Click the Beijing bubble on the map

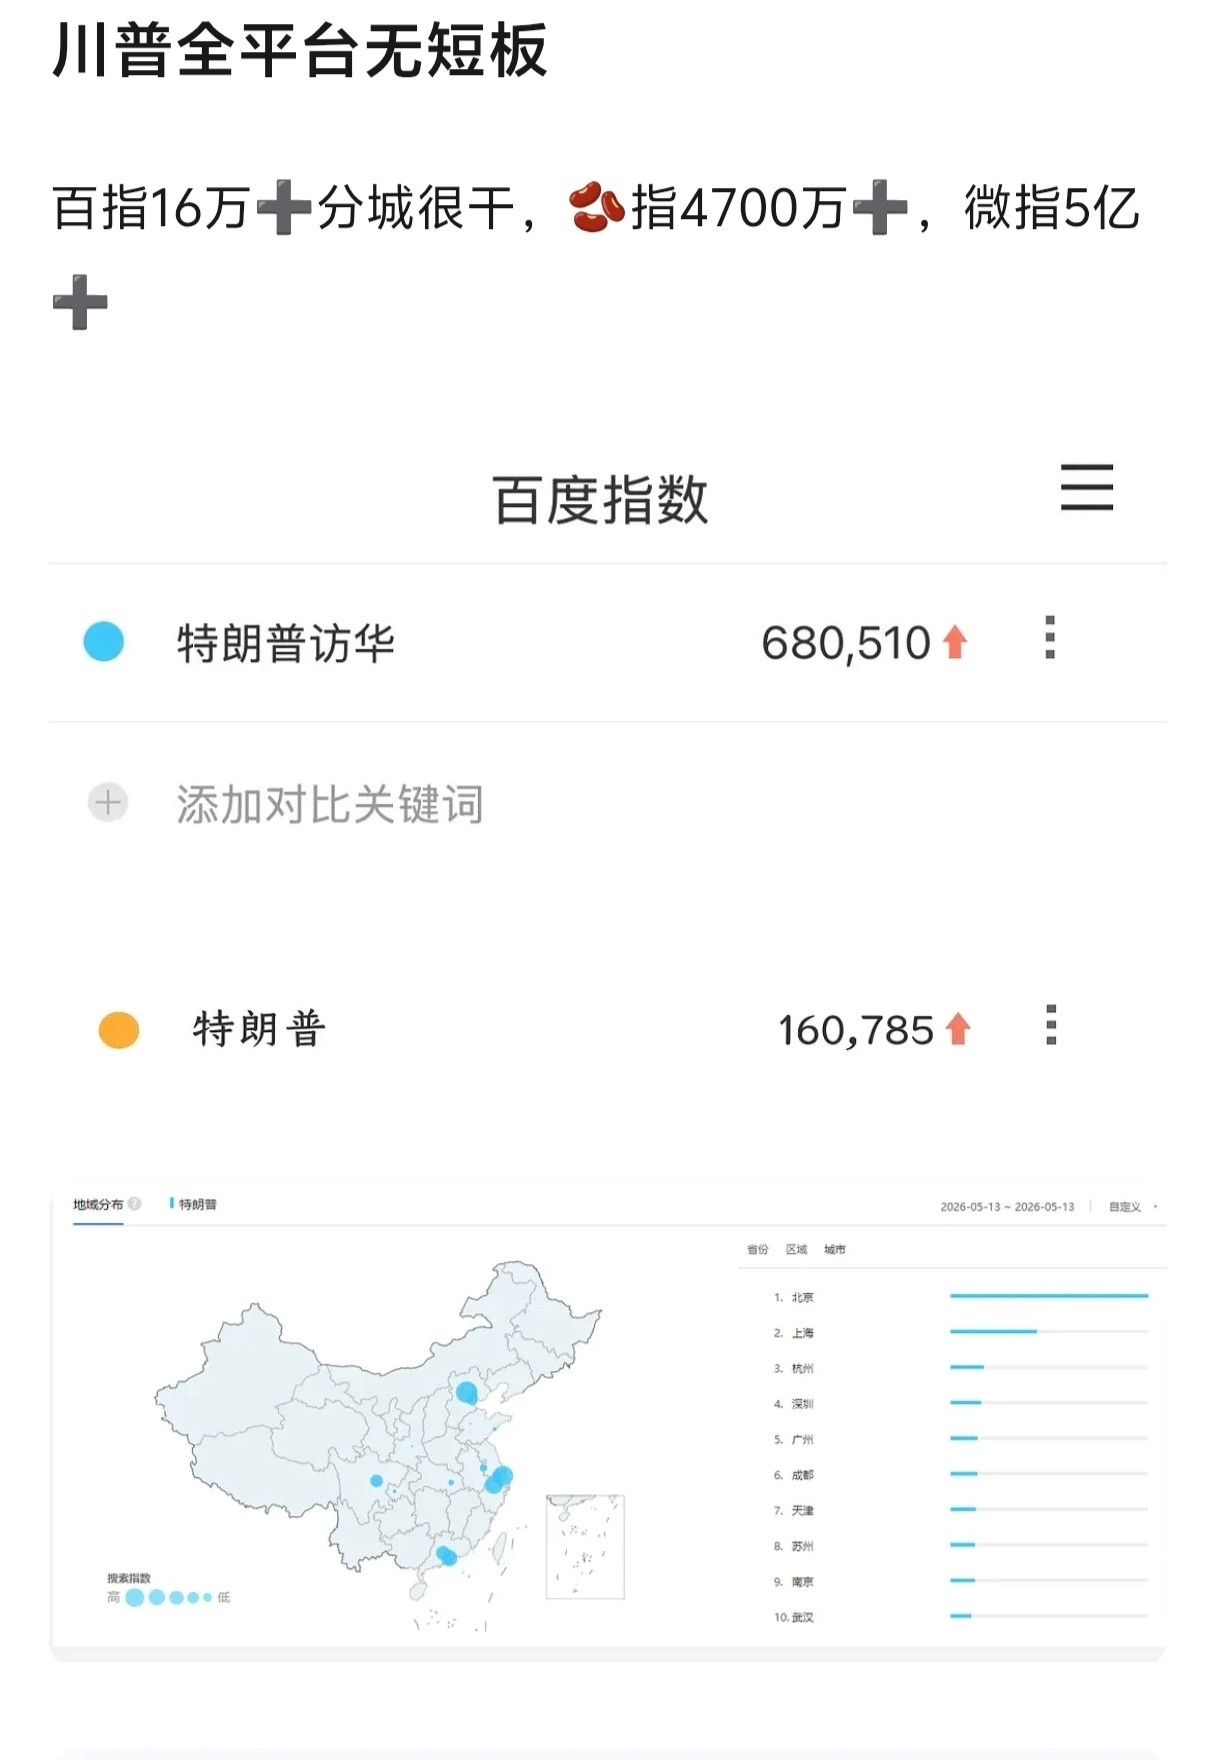467,1392
